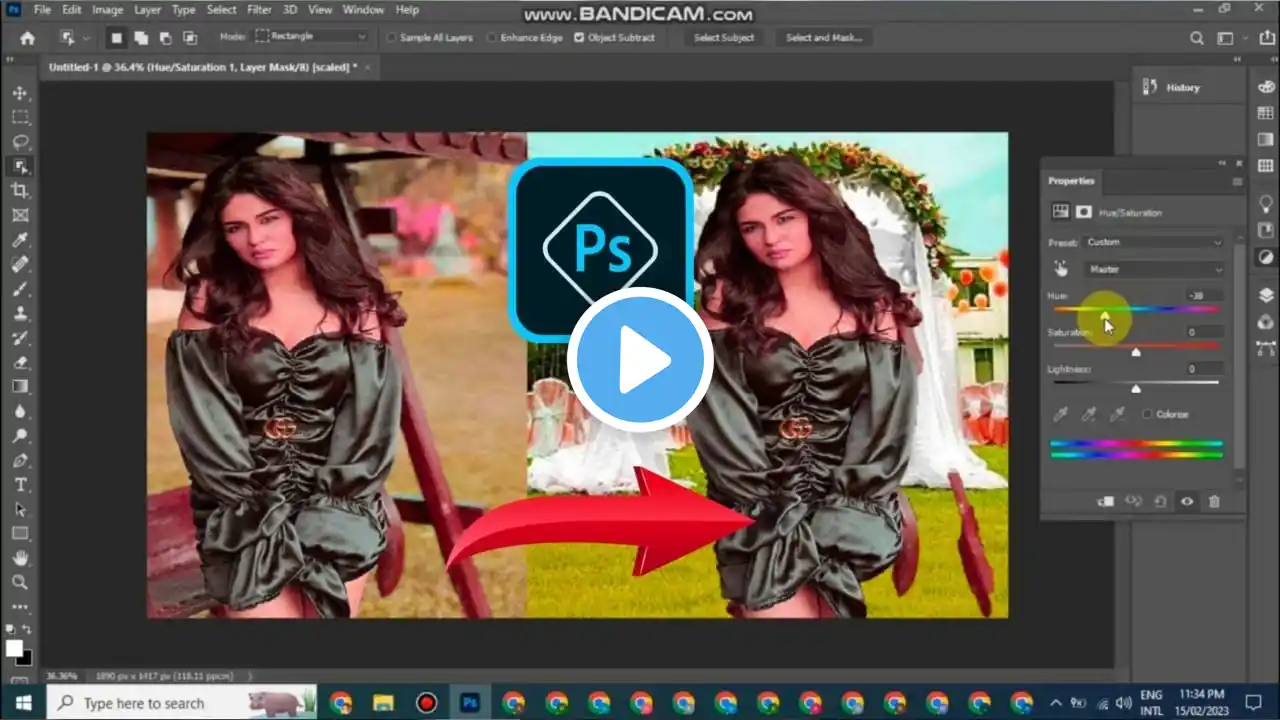Choose Subtract from selection mode button
The height and width of the screenshot is (720, 1280).
click(x=165, y=38)
